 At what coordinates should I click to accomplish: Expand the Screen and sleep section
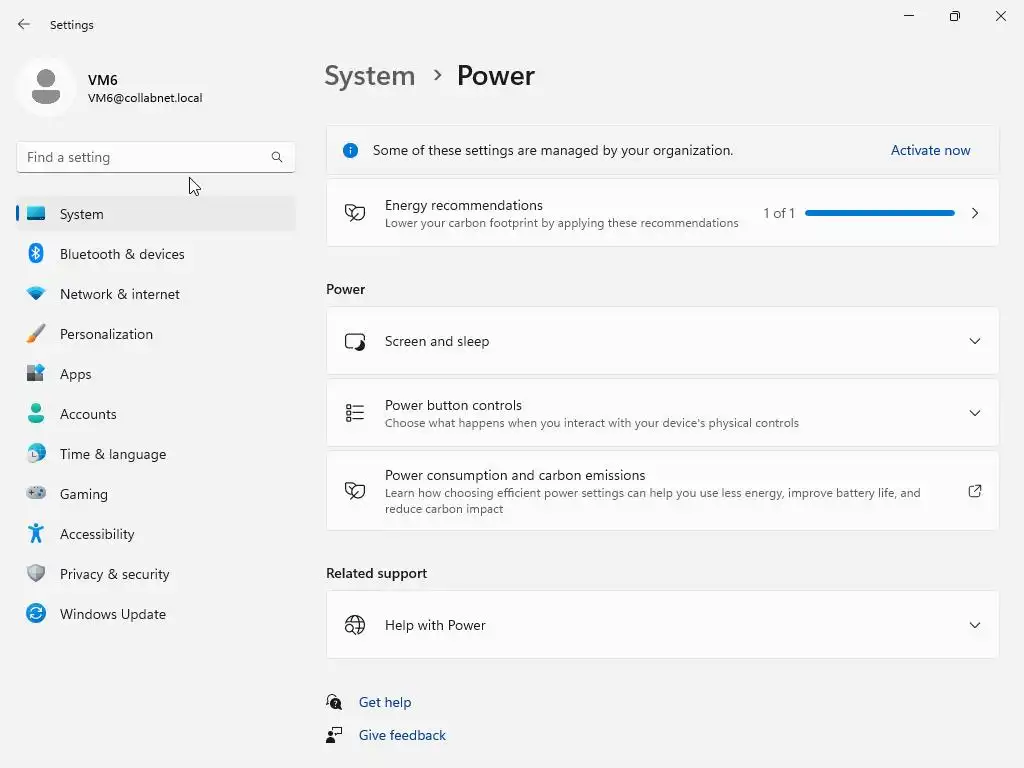(975, 341)
